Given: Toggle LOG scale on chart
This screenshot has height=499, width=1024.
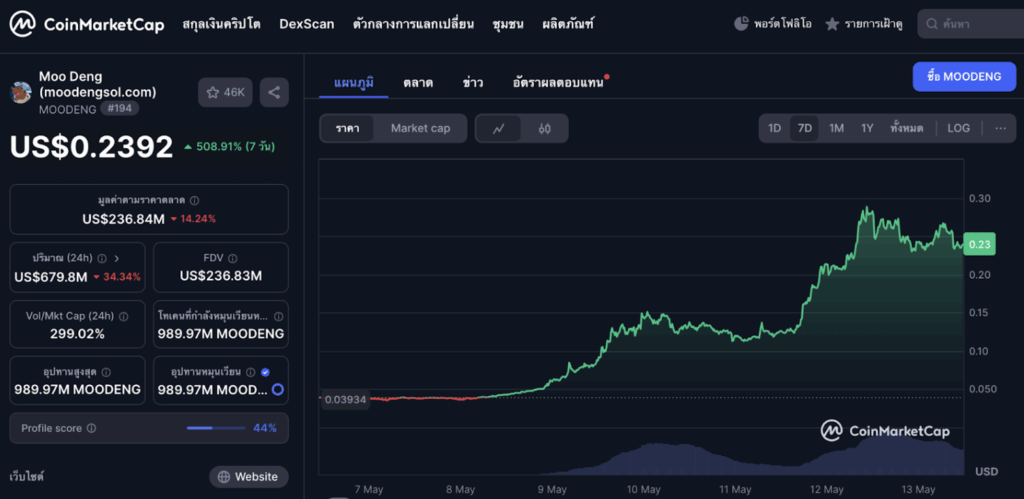Looking at the screenshot, I should pyautogui.click(x=958, y=128).
